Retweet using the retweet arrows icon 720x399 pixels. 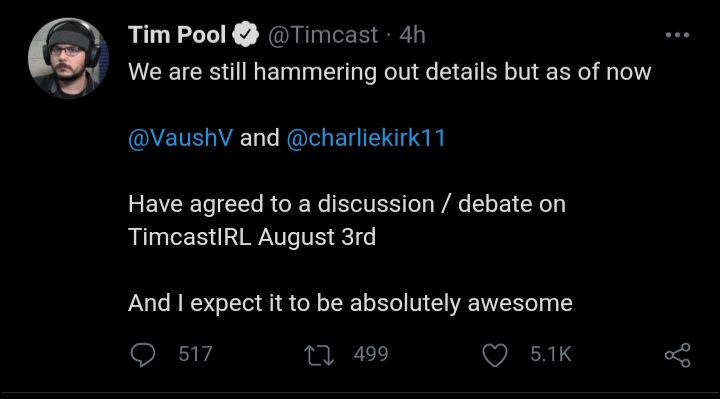319,355
